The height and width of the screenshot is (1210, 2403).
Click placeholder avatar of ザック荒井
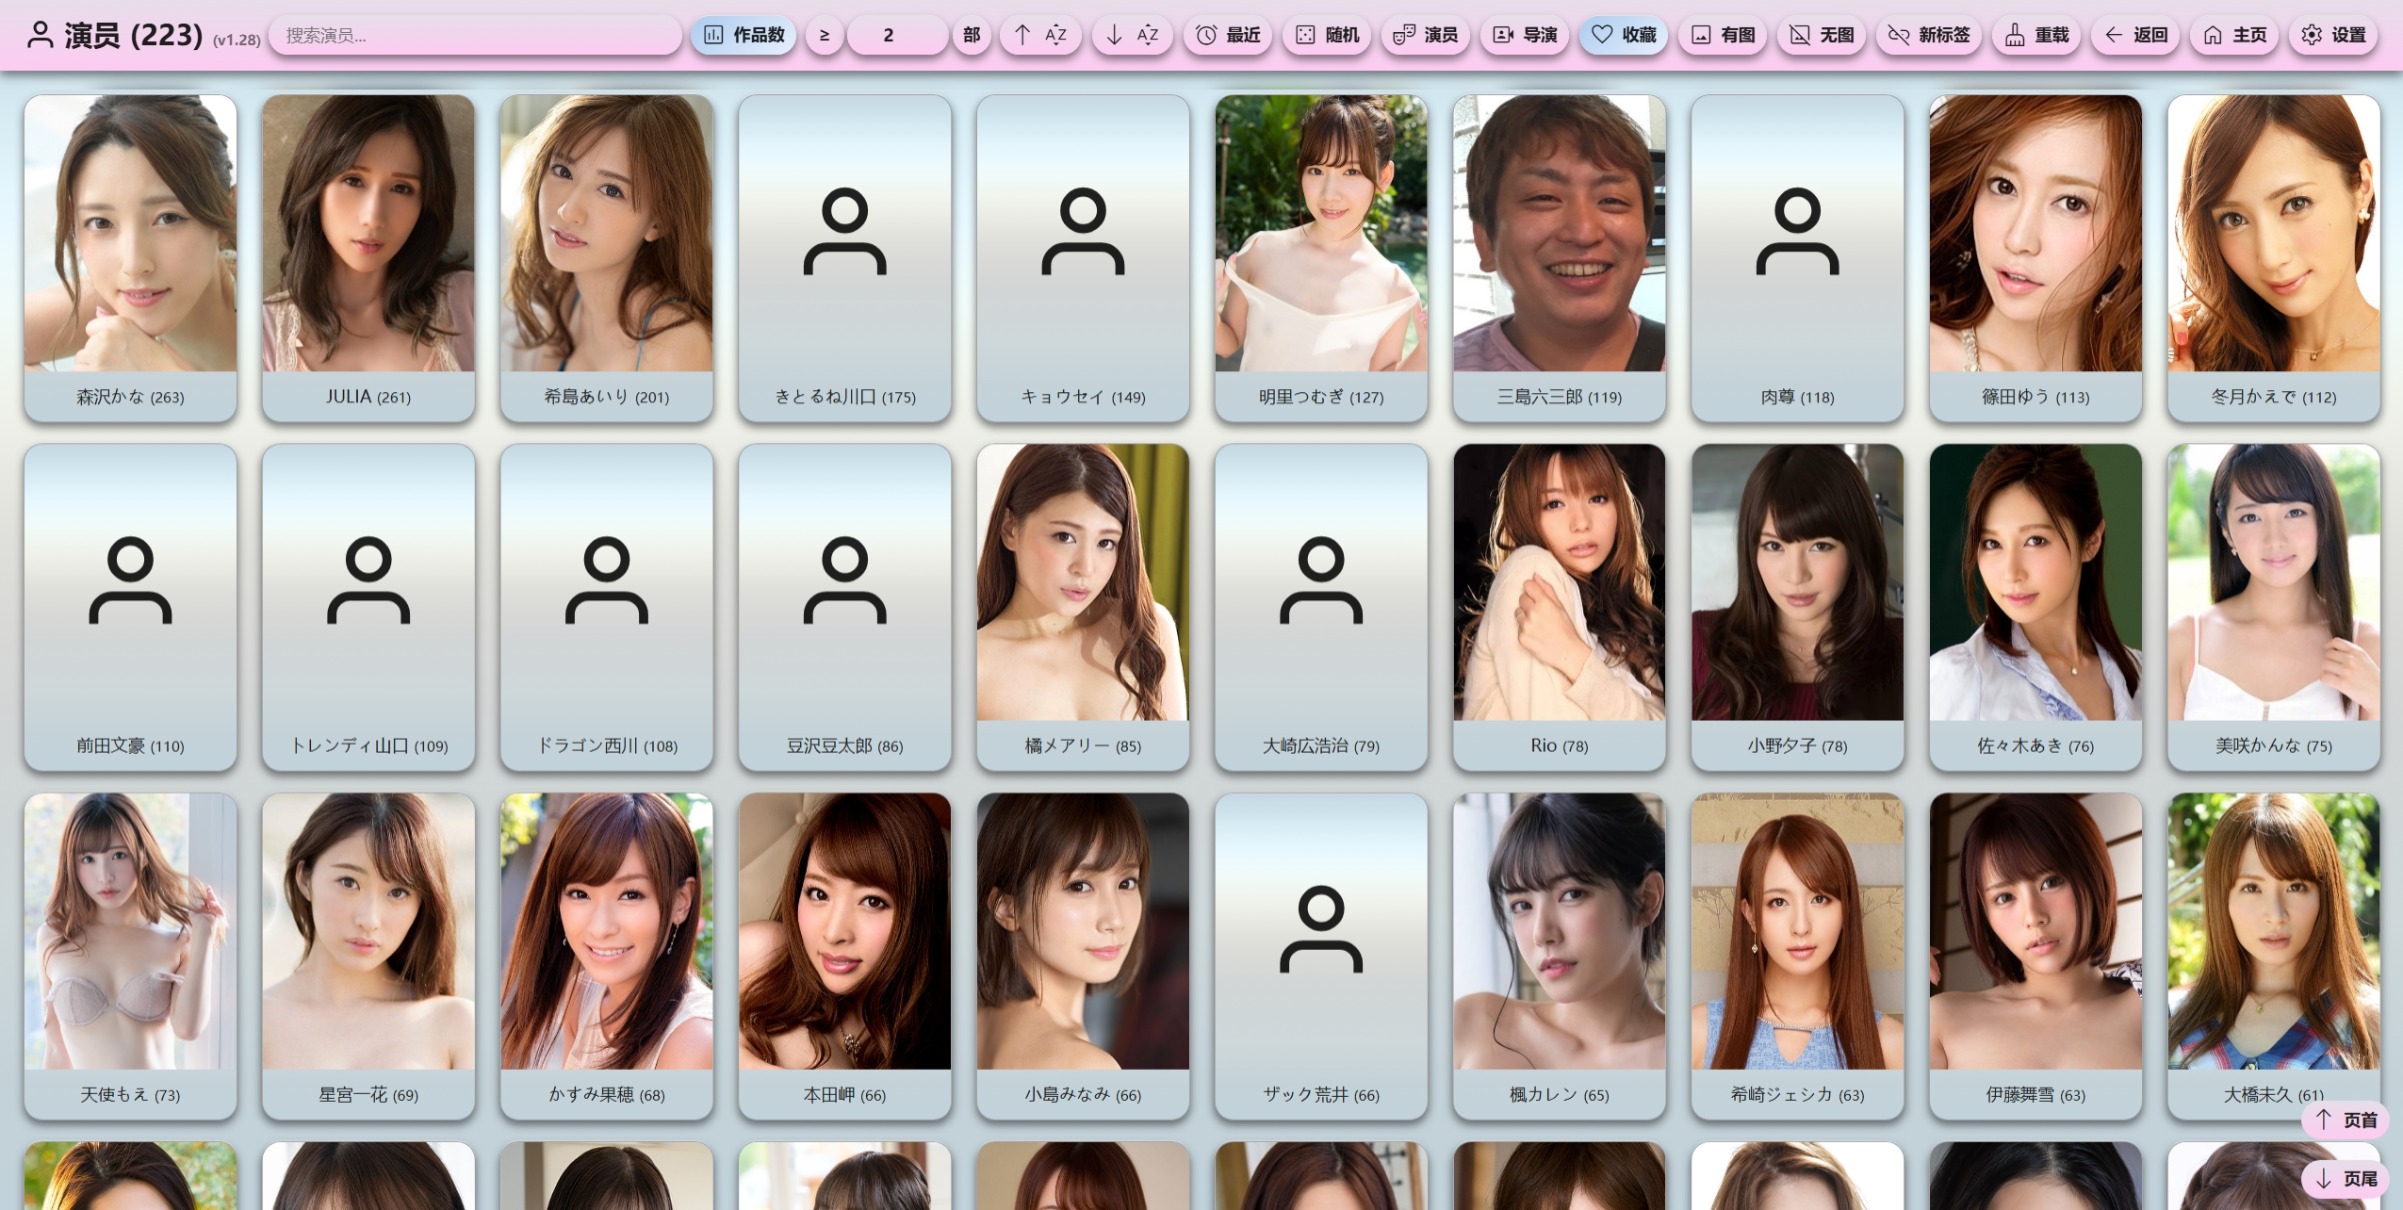[1321, 930]
